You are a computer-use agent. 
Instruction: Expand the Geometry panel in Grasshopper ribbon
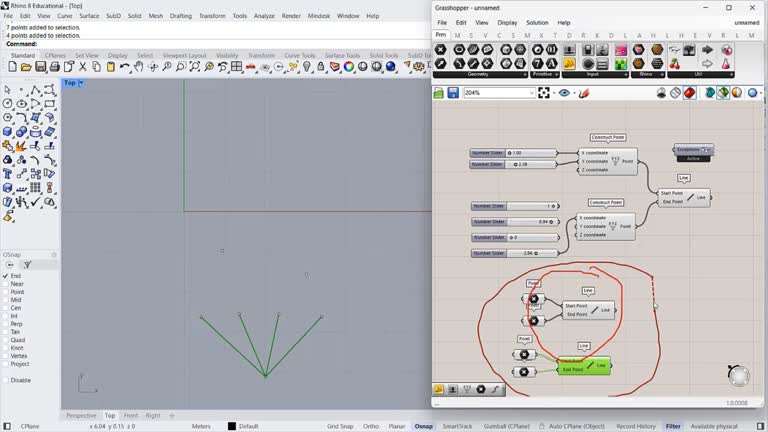tap(523, 74)
